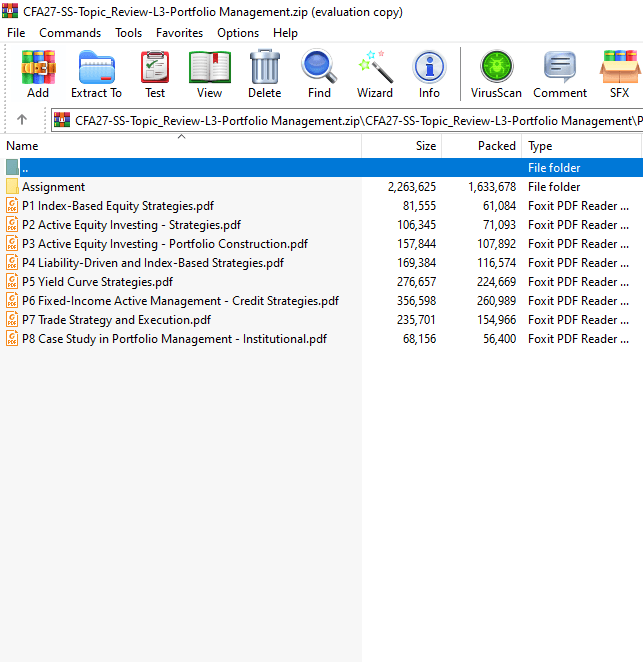Open the Commands menu
Image resolution: width=643 pixels, height=662 pixels.
tap(70, 33)
